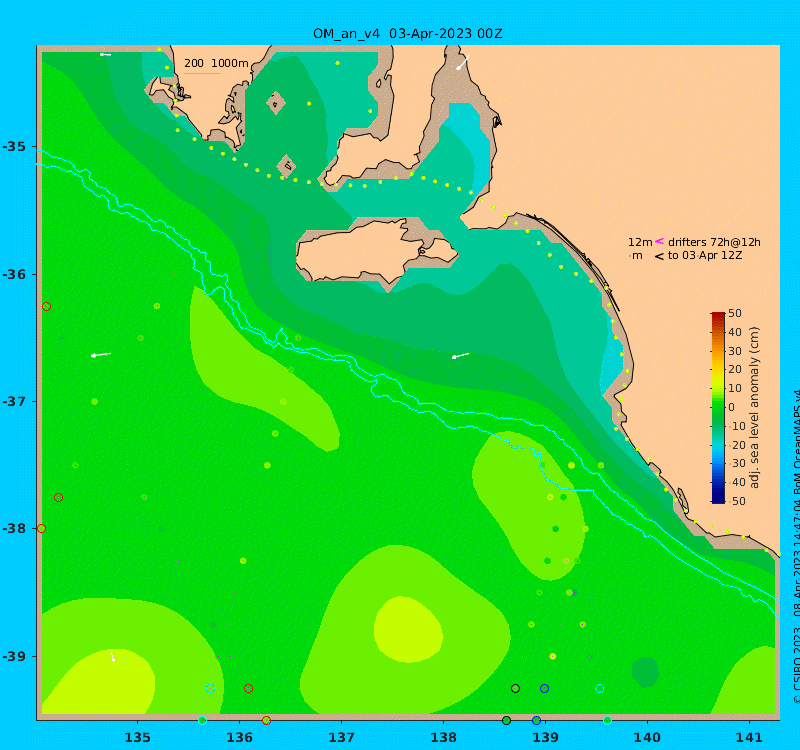Click the dark blue bottom of the colorbar
This screenshot has height=750, width=800.
(x=718, y=499)
